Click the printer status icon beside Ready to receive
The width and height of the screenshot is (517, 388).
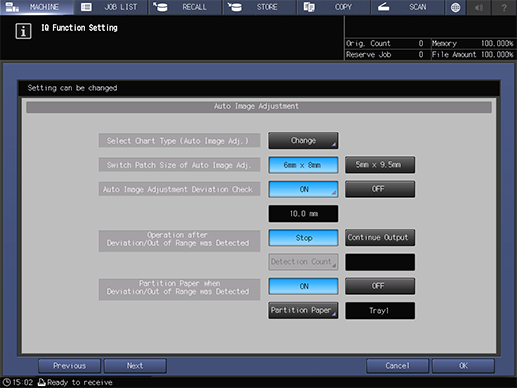tap(41, 382)
